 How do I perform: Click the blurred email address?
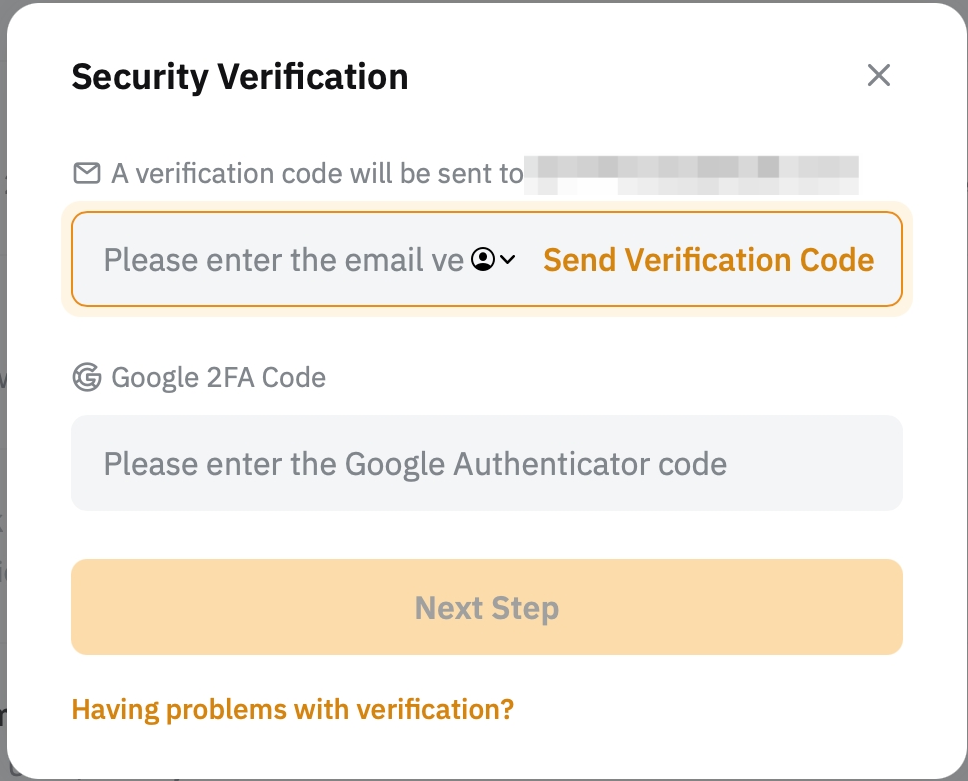[691, 174]
